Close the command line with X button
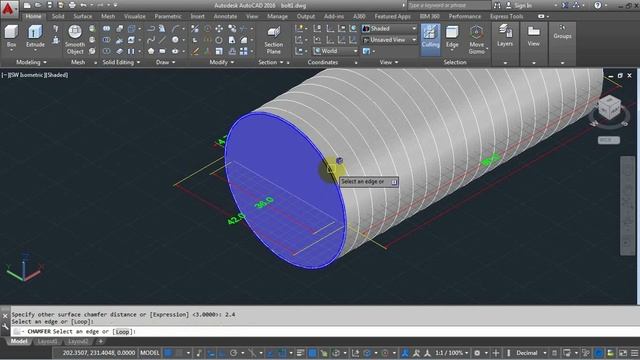Viewport: 640px width, 360px height. click(x=5, y=316)
